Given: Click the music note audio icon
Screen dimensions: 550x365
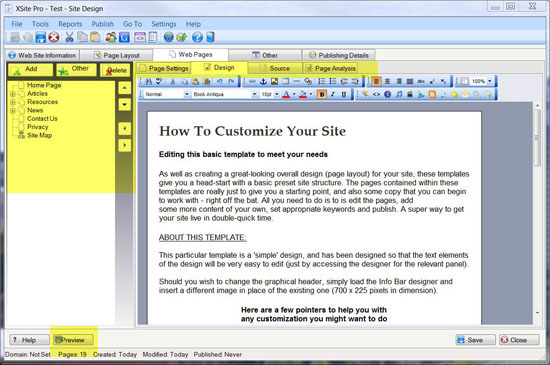Looking at the screenshot, I should coord(399,94).
